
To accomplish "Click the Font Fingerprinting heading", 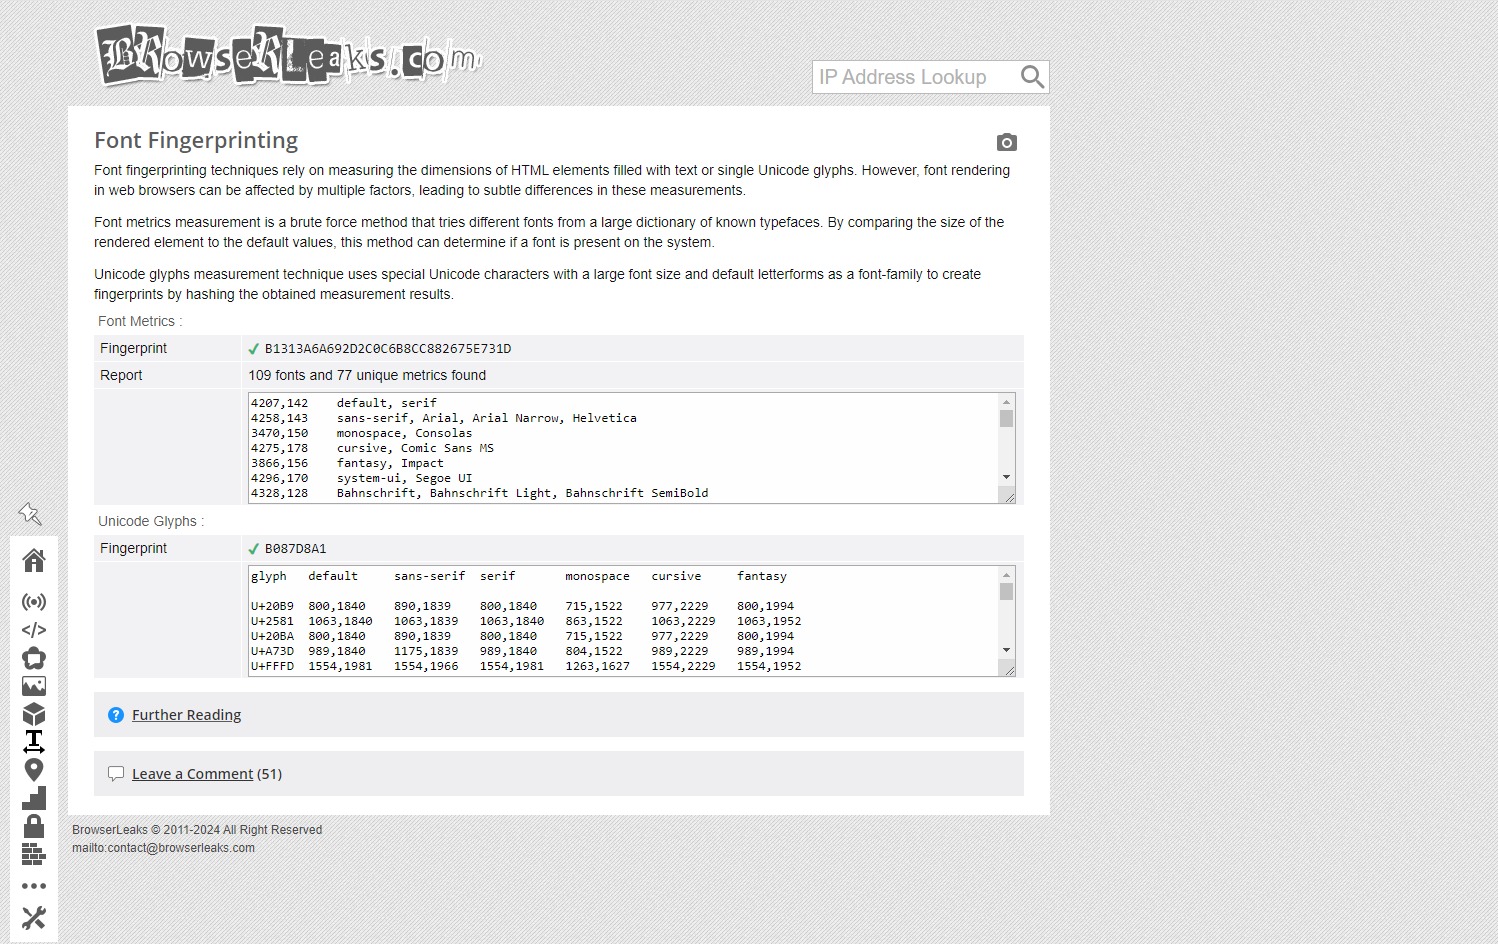I will click(x=196, y=140).
